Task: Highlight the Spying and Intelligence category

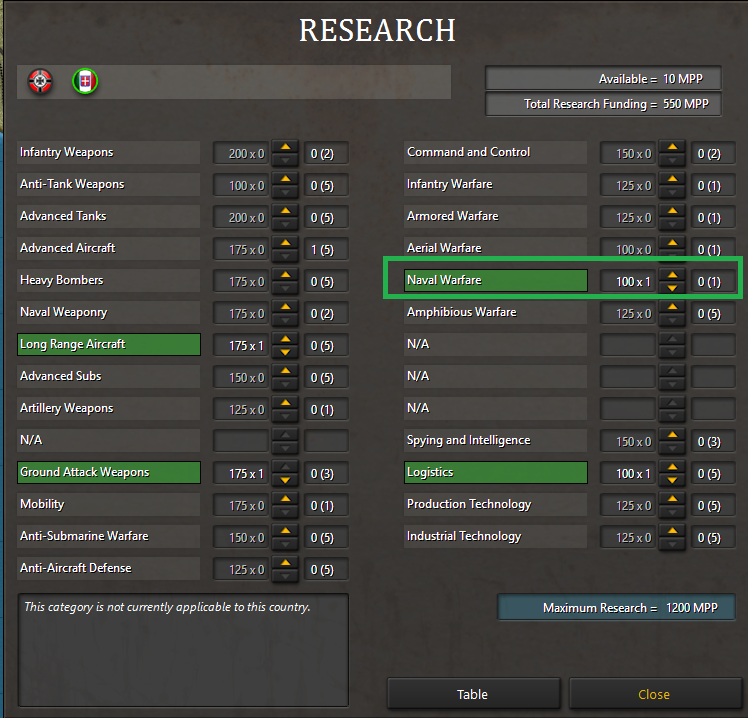Action: tap(495, 441)
